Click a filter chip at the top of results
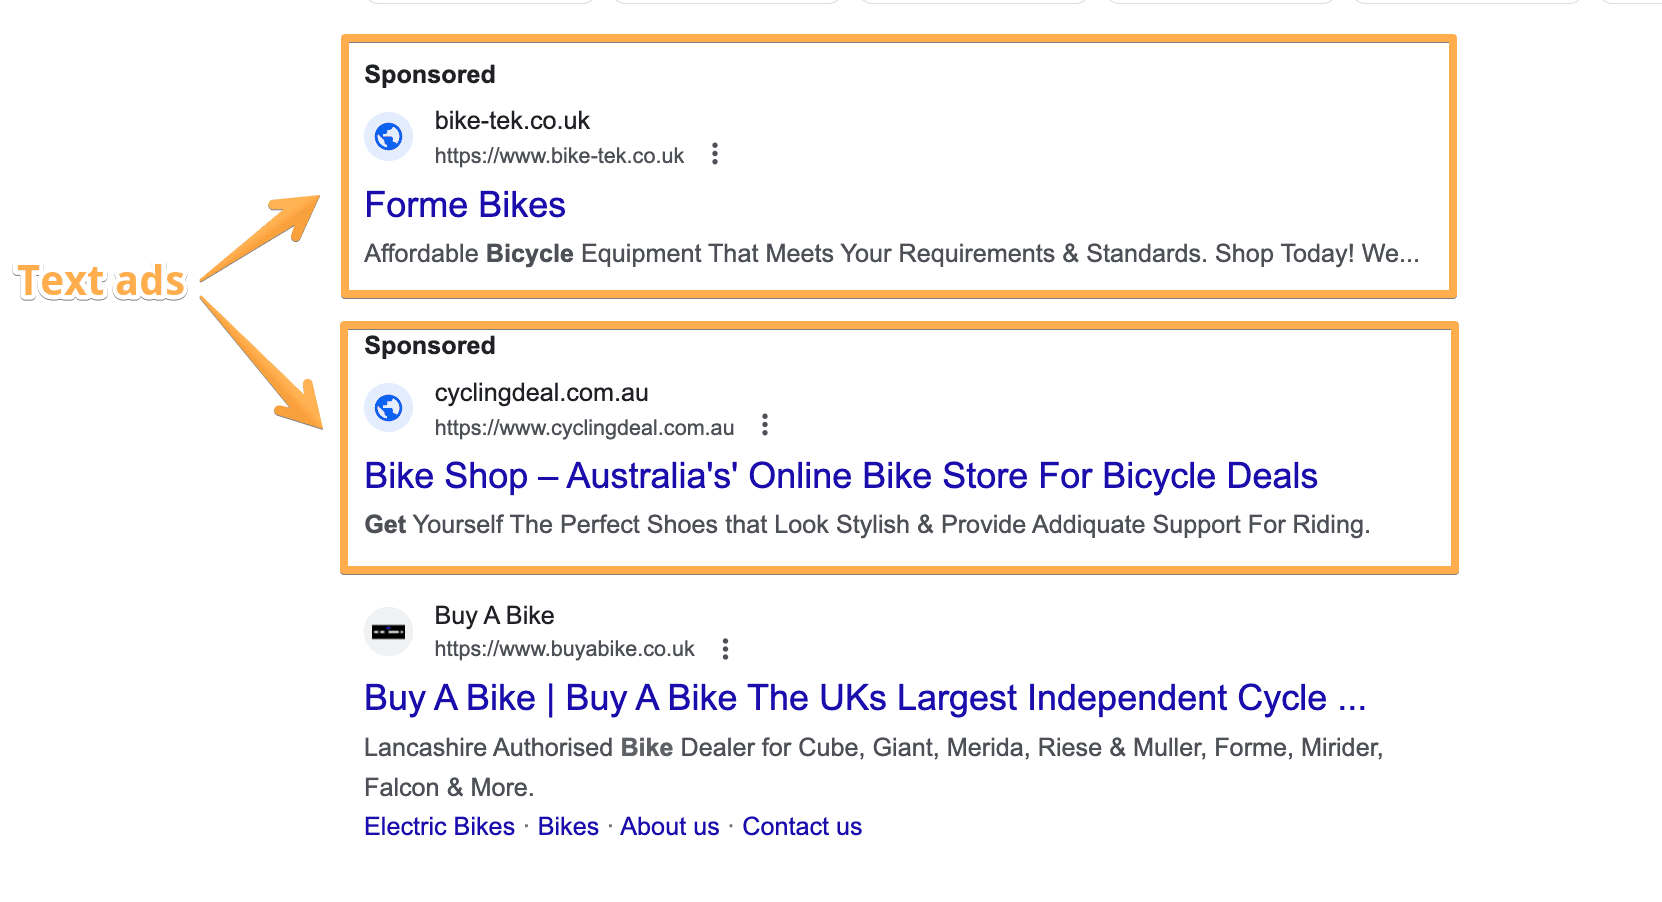This screenshot has width=1662, height=902. point(478,2)
